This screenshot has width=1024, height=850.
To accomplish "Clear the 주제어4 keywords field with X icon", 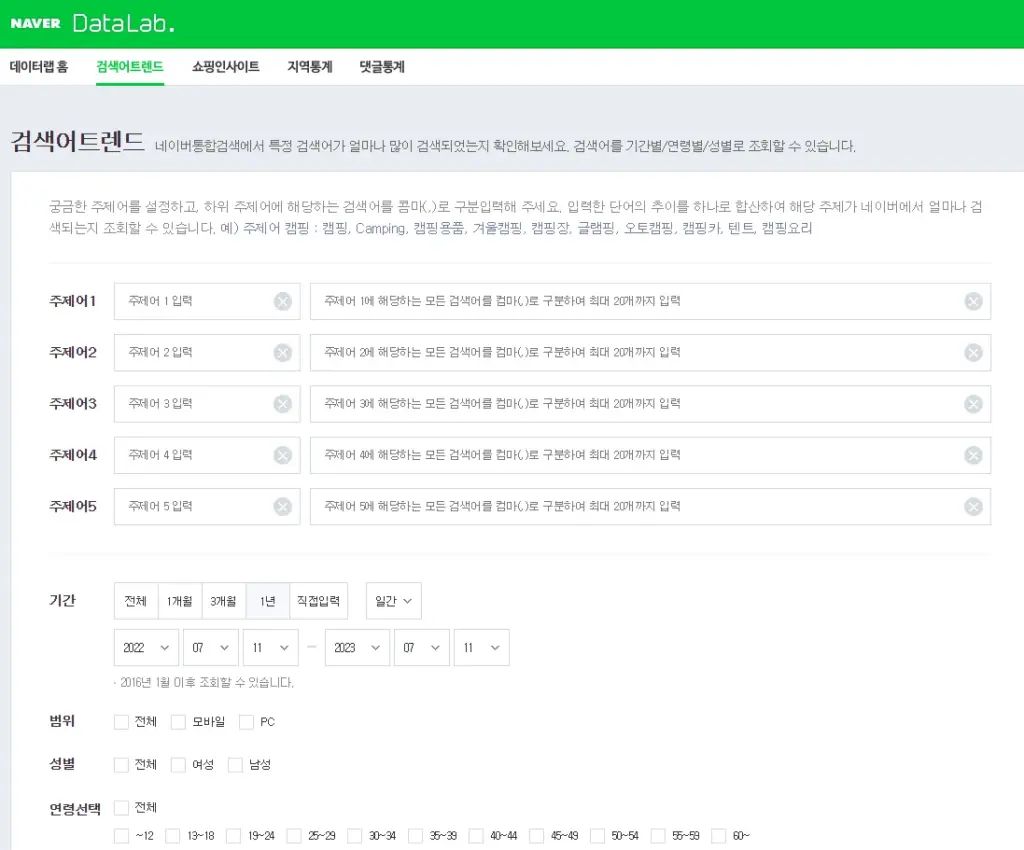I will click(973, 456).
